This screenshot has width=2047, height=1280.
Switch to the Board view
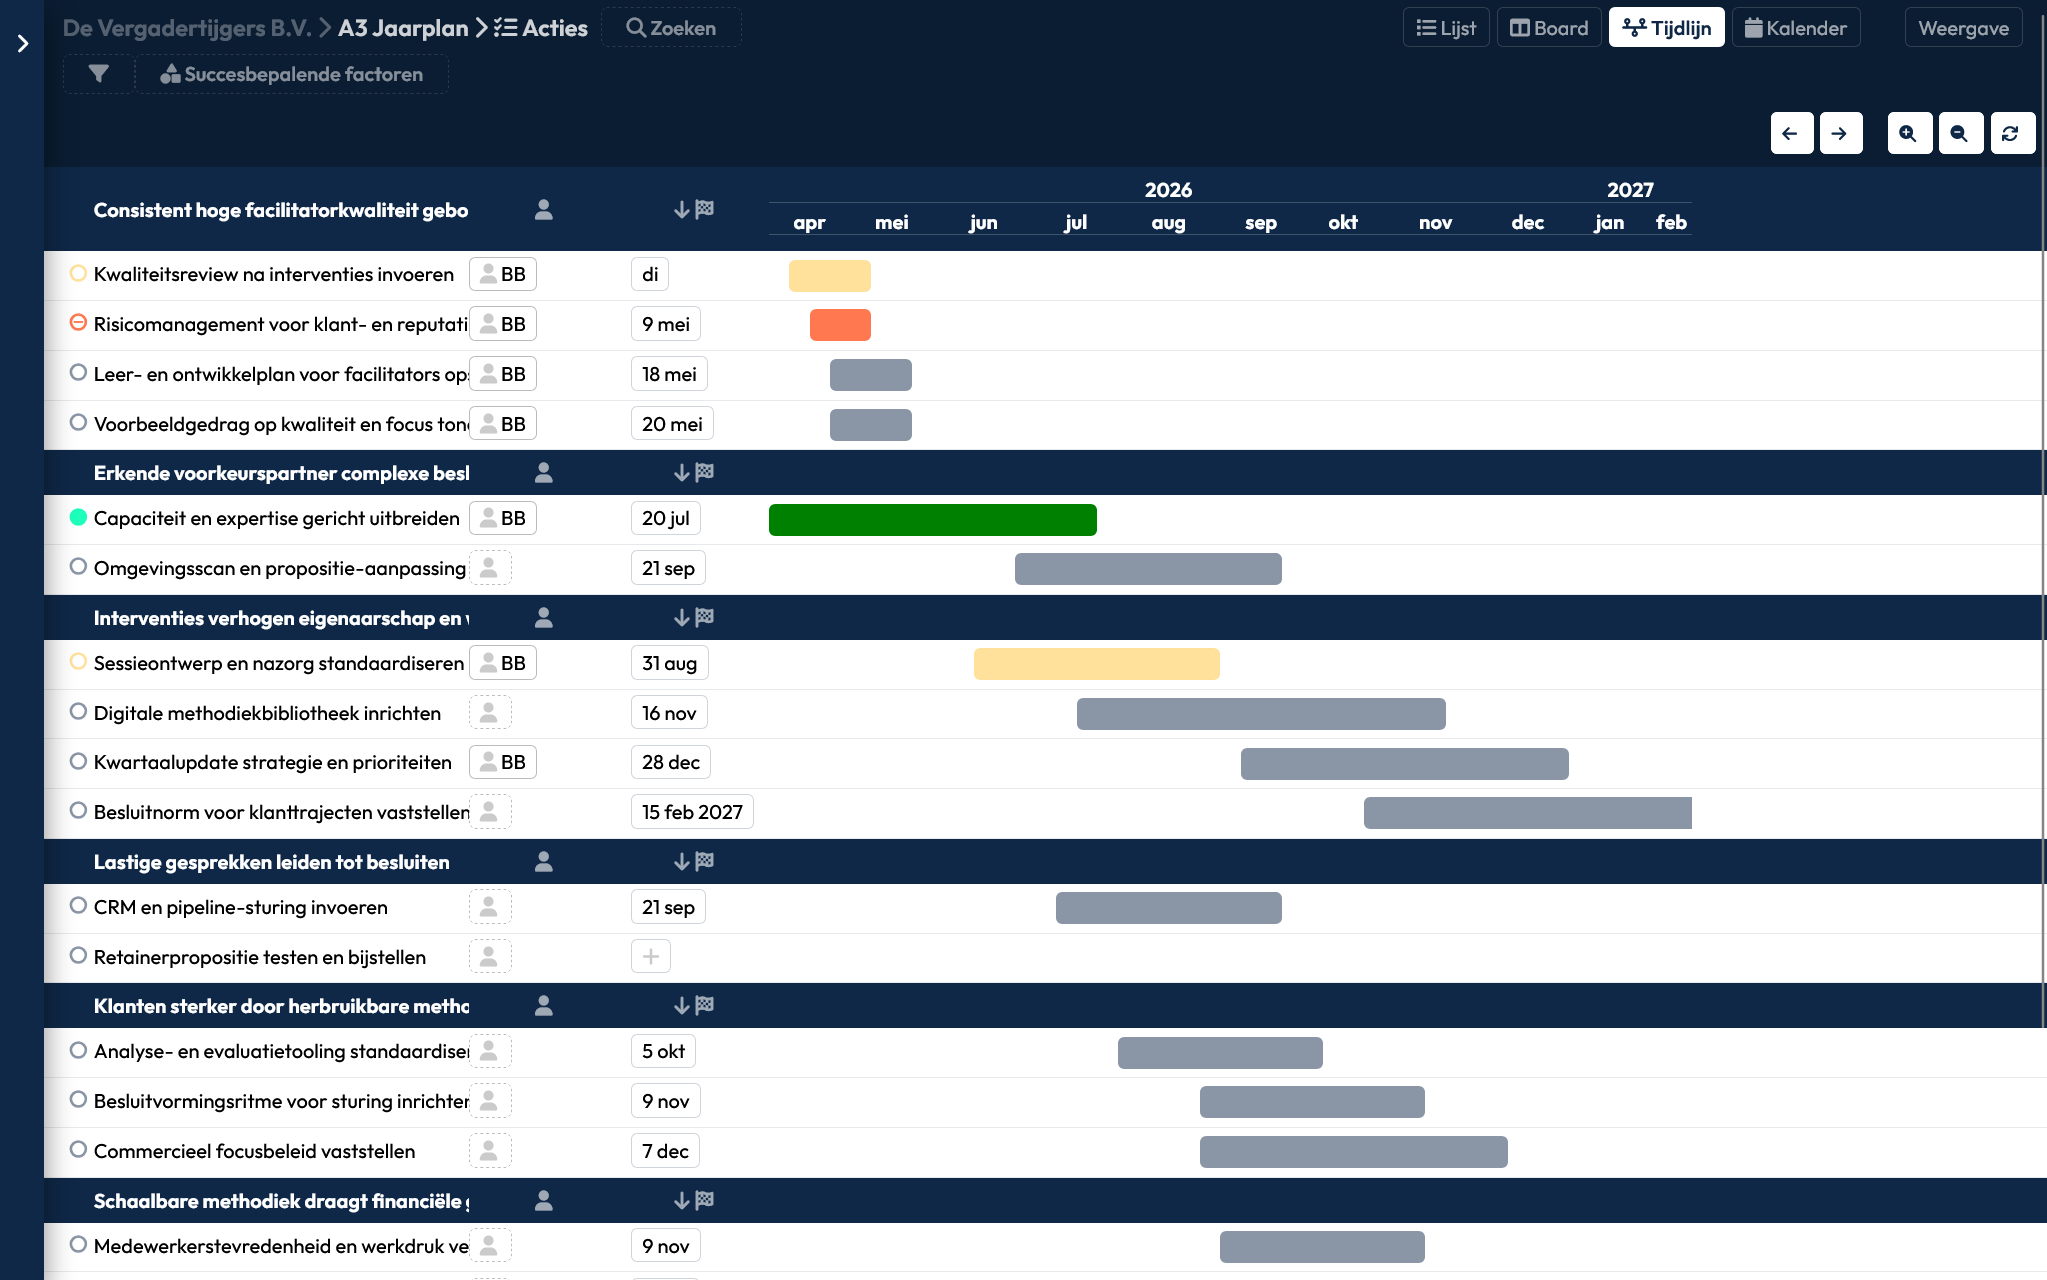1549,28
